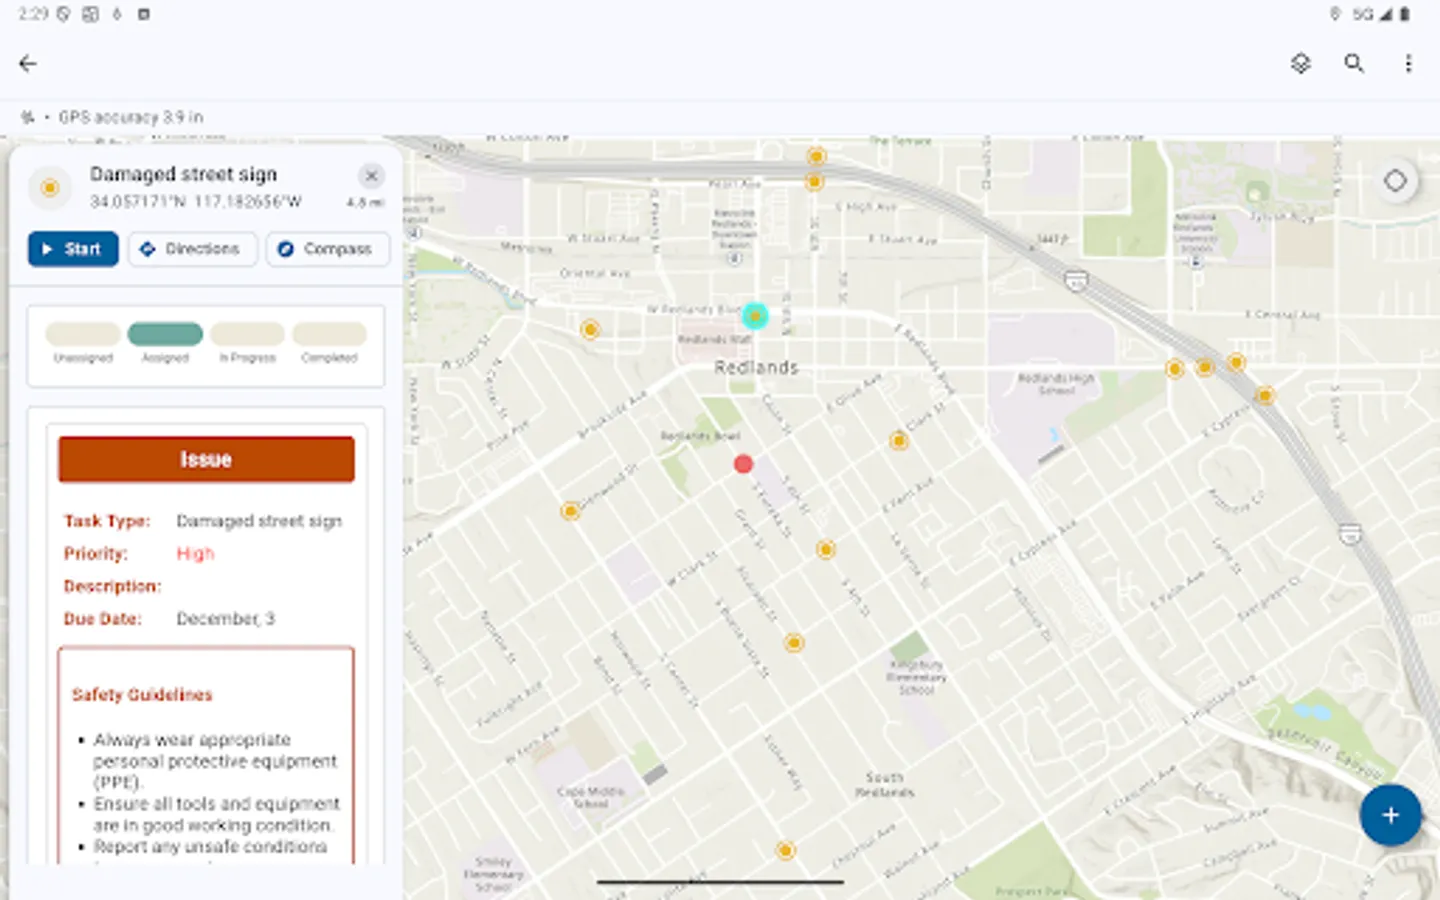The height and width of the screenshot is (900, 1440).
Task: Tap the highlighted current location dot
Action: pyautogui.click(x=755, y=316)
